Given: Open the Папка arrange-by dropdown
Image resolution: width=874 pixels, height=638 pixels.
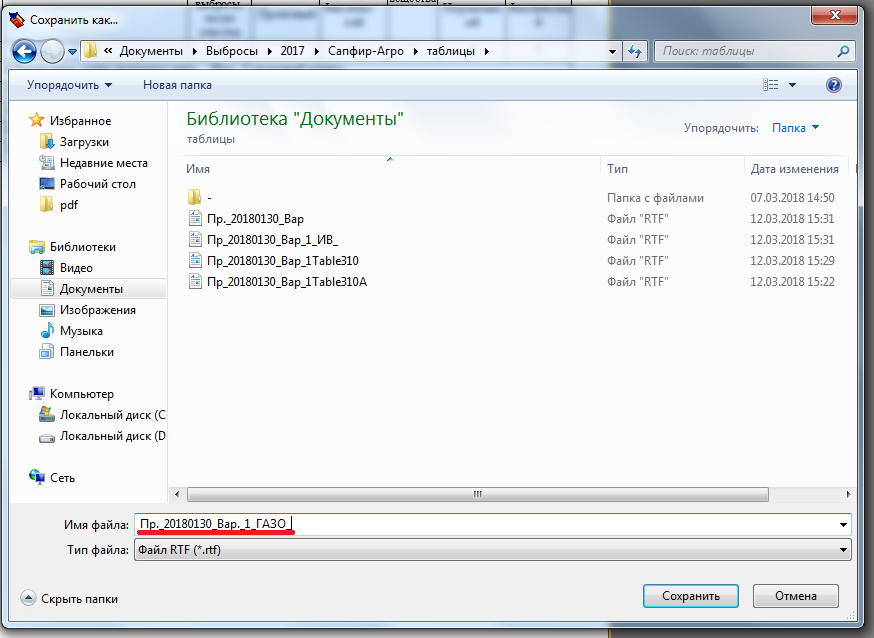Looking at the screenshot, I should [795, 128].
